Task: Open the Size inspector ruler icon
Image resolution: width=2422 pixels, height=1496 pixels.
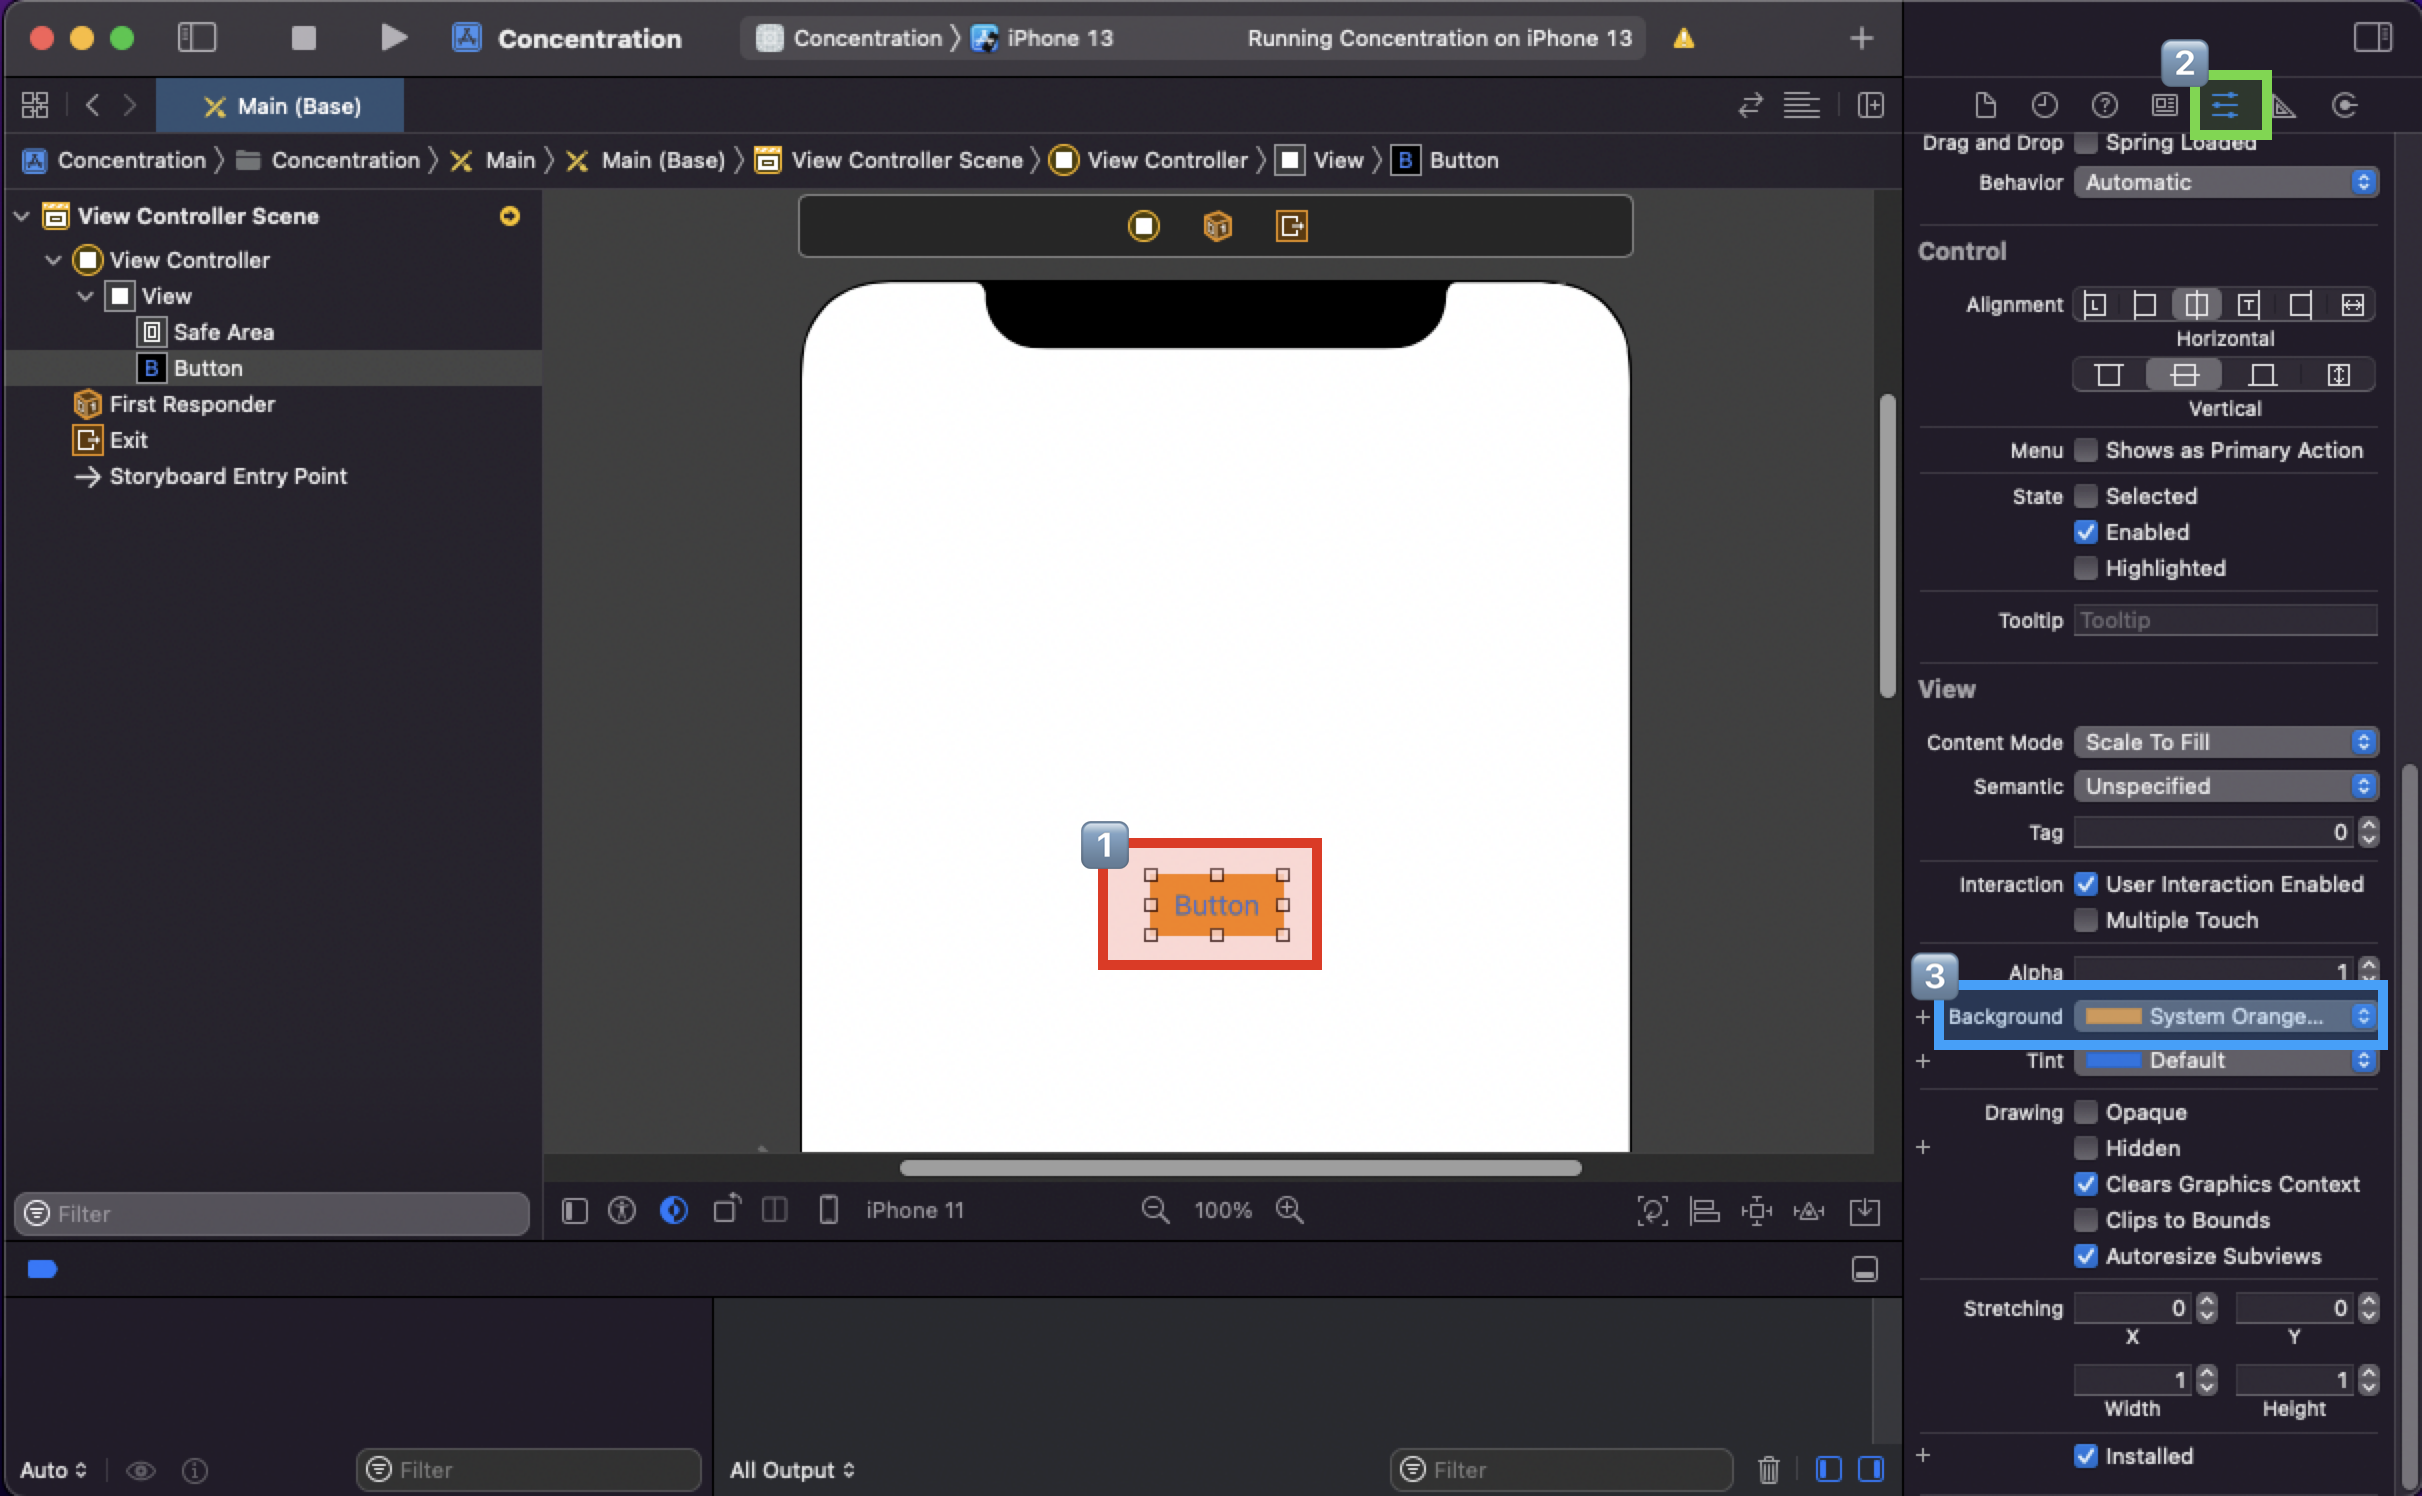Action: 2285,105
